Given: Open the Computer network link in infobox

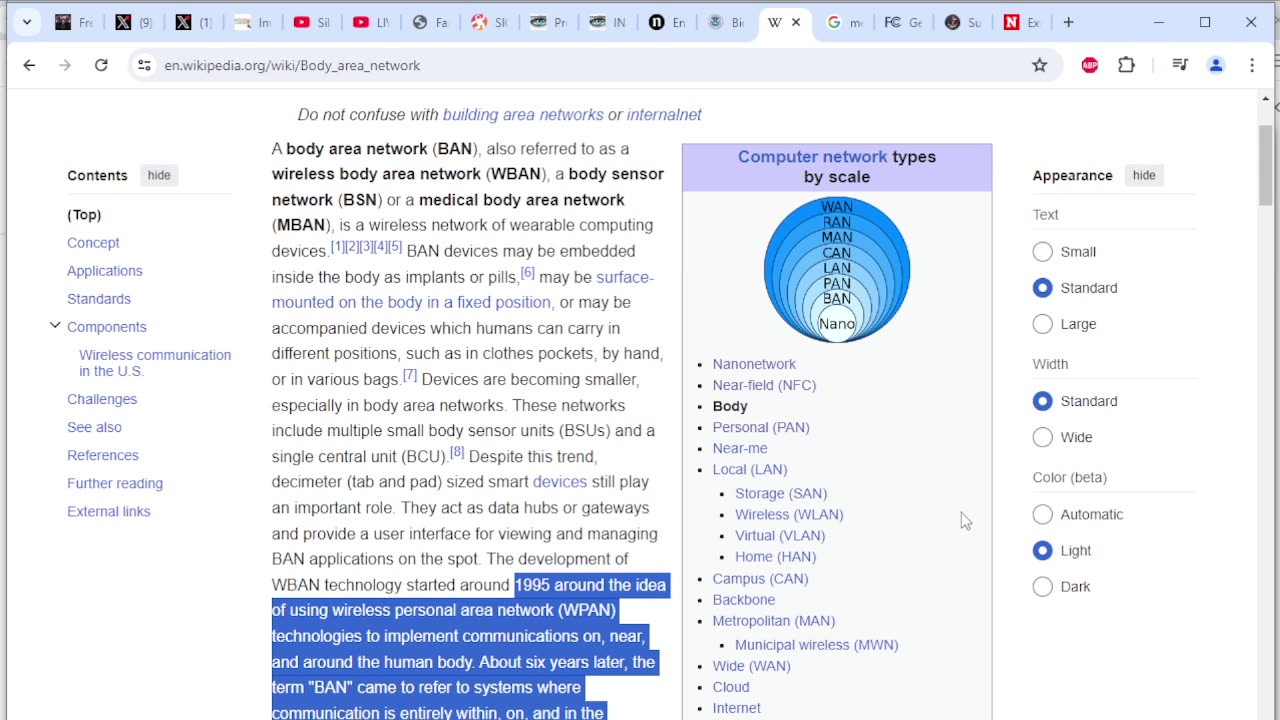Looking at the screenshot, I should click(812, 157).
